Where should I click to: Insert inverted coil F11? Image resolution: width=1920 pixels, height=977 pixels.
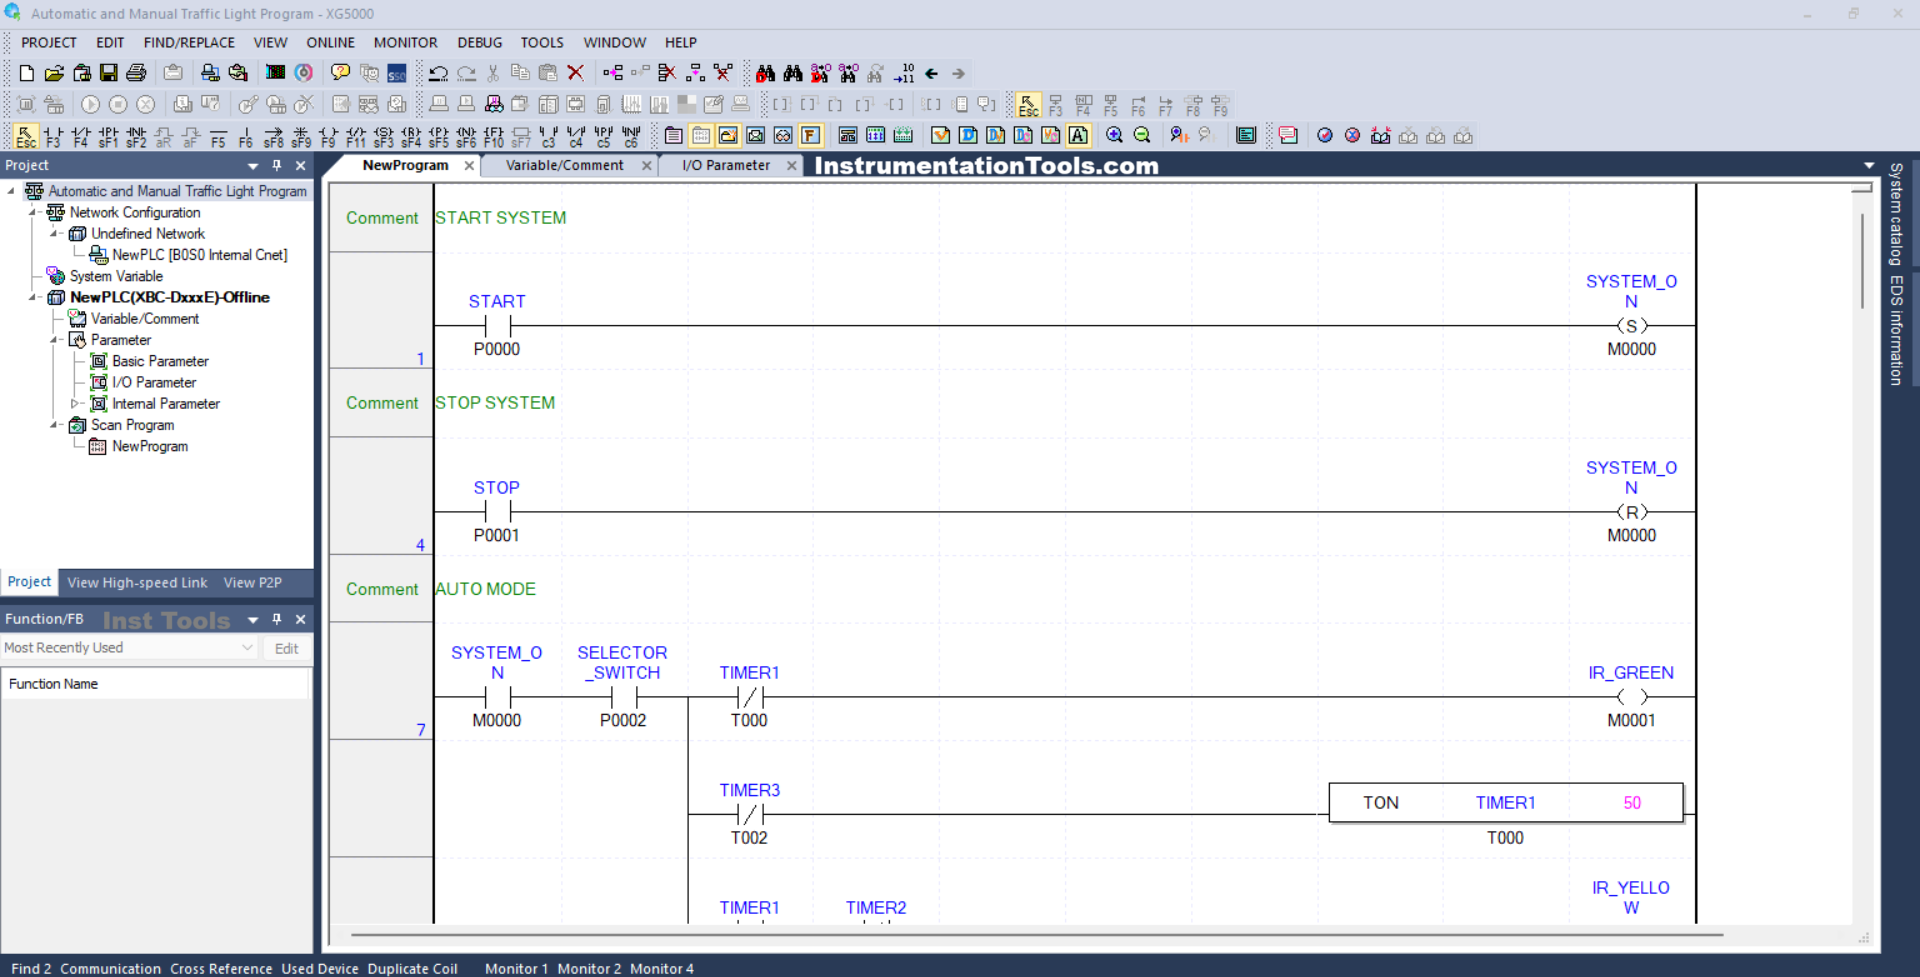point(356,137)
